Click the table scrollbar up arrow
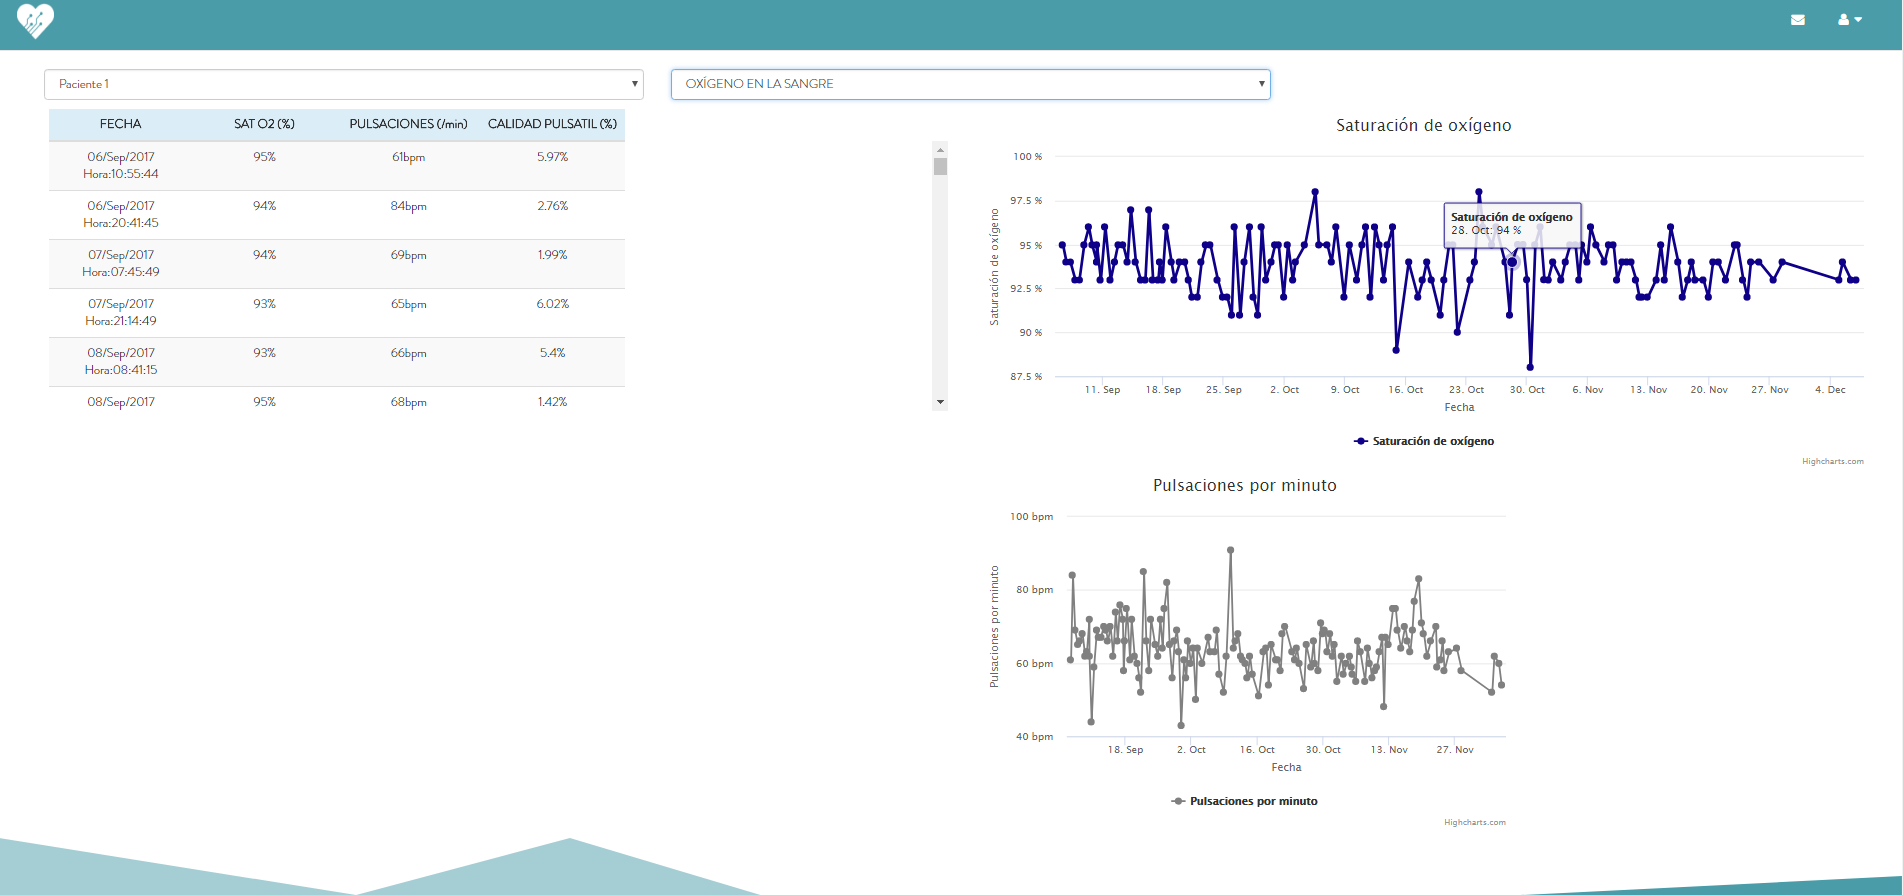This screenshot has height=895, width=1903. [x=940, y=149]
